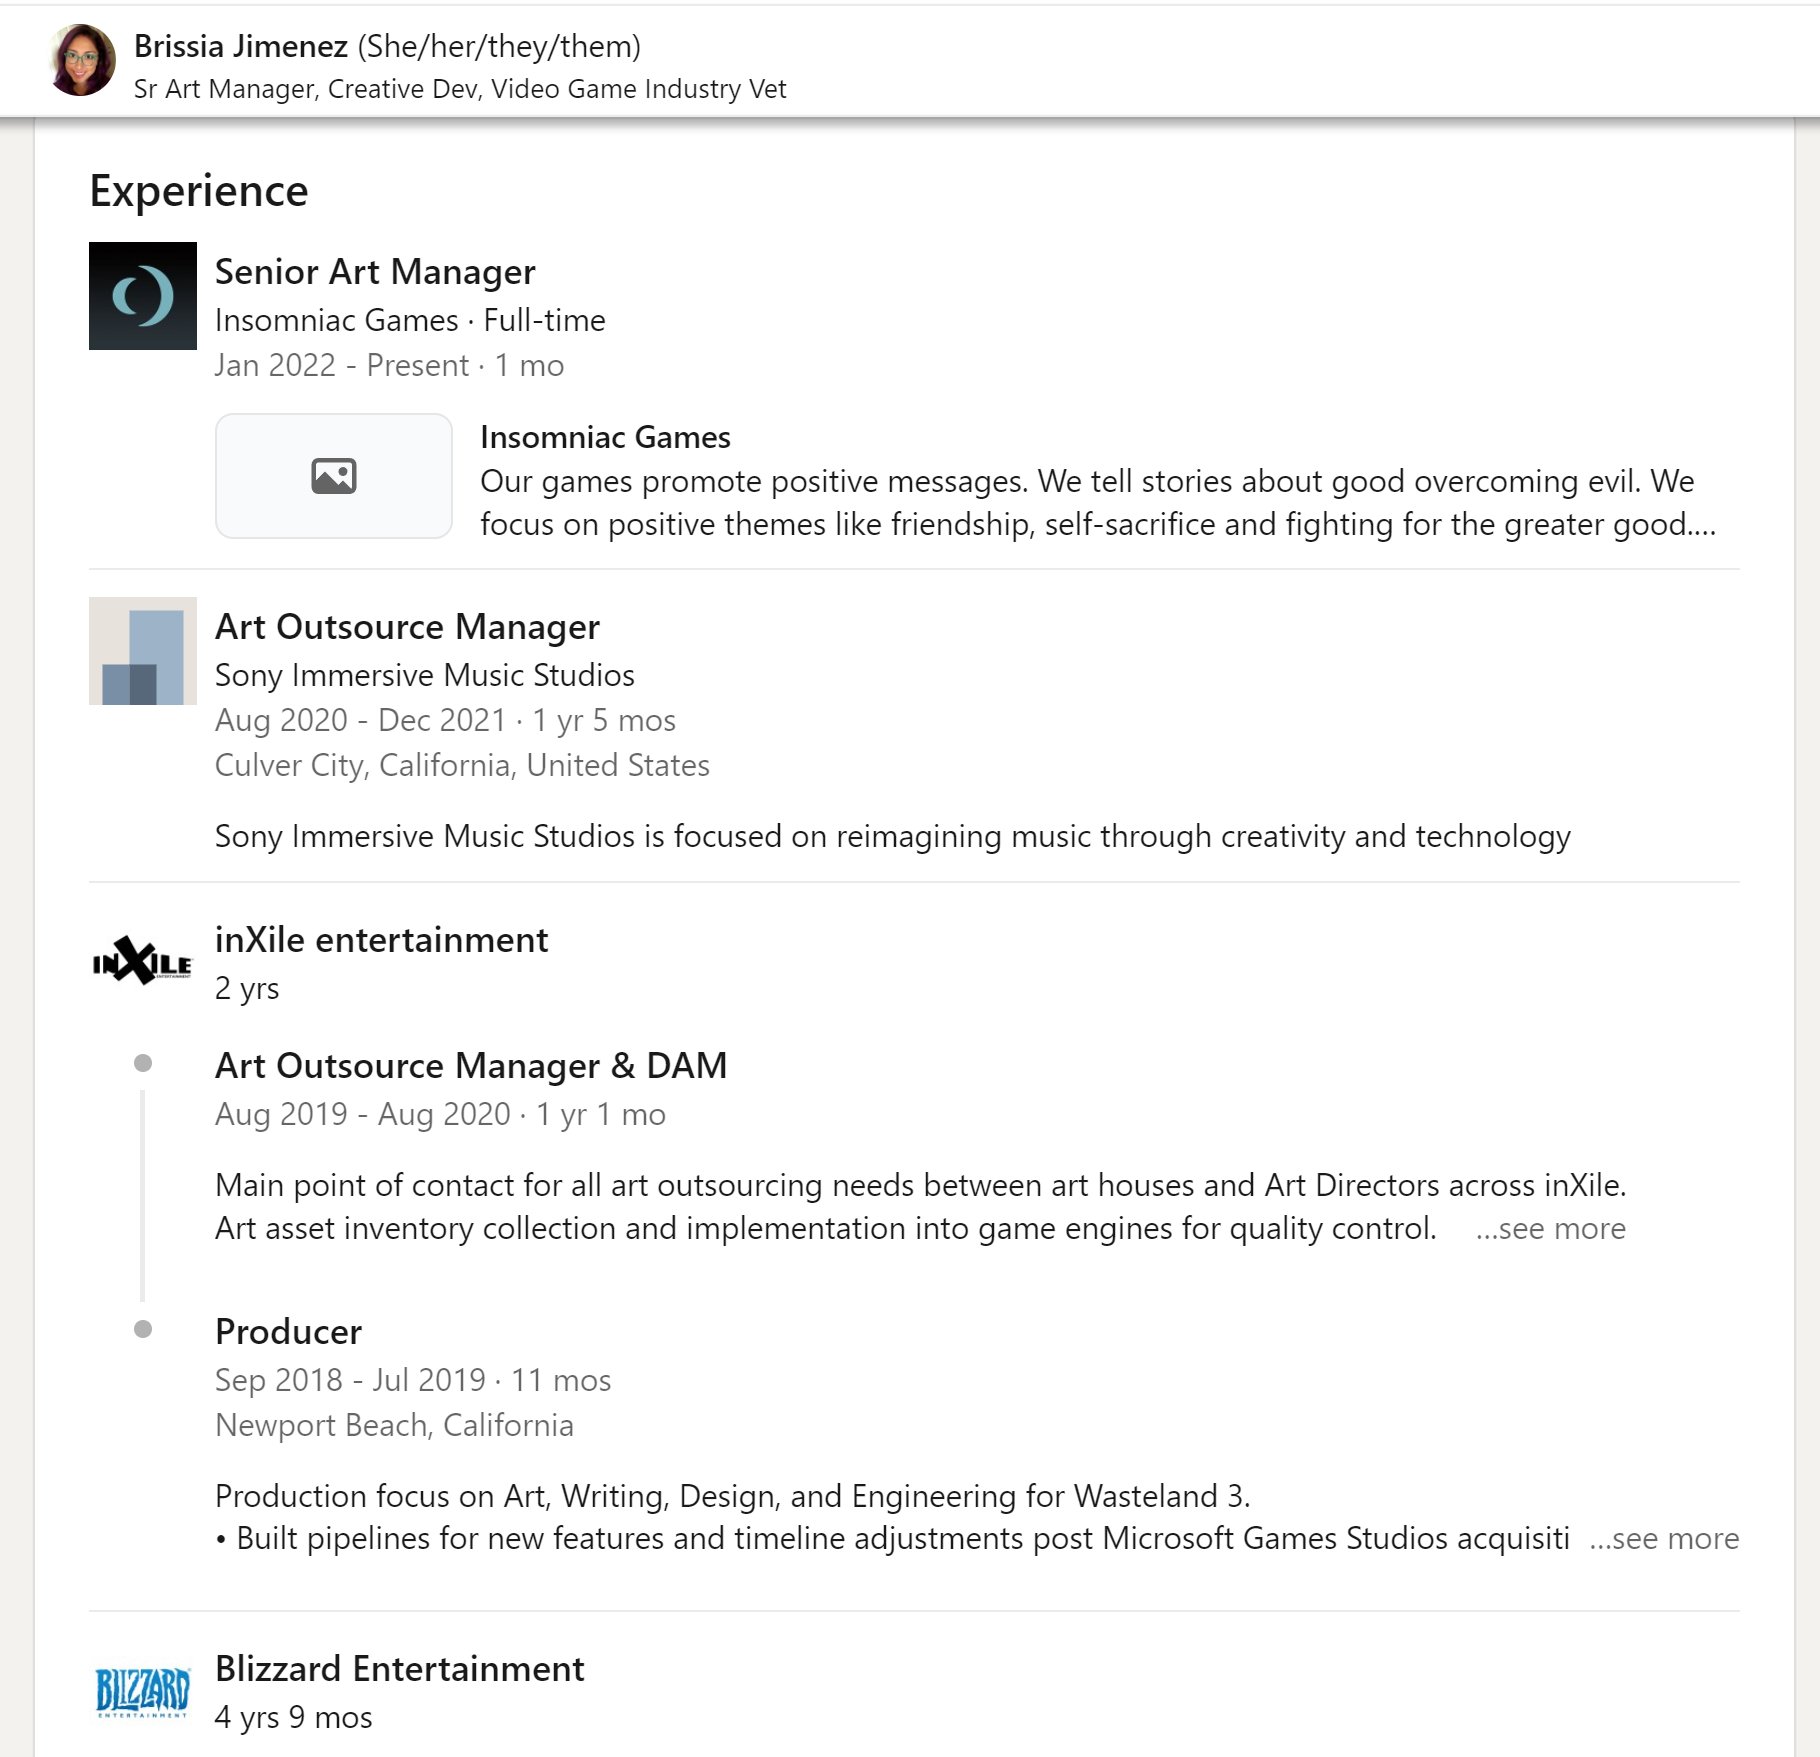Click 'Sep 2018 - Jul 2019 · 11 mos'
Screen dimensions: 1820x1757
pyautogui.click(x=413, y=1380)
